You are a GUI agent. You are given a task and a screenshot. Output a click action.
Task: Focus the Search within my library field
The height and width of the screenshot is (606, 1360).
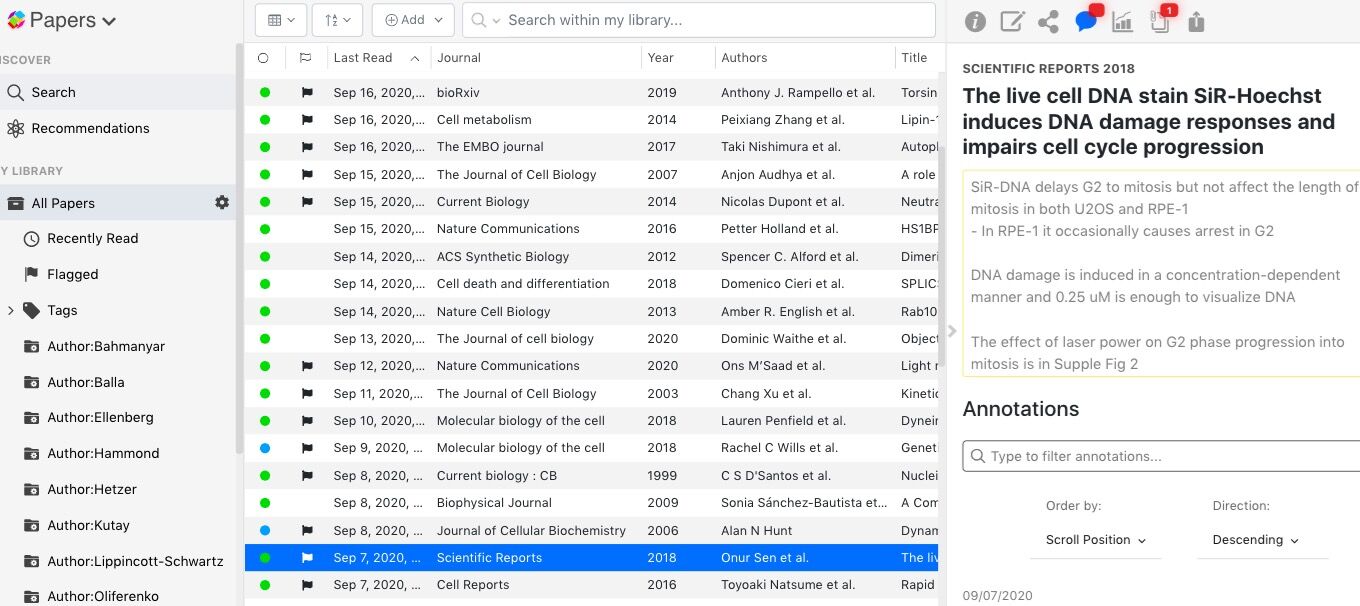(700, 20)
